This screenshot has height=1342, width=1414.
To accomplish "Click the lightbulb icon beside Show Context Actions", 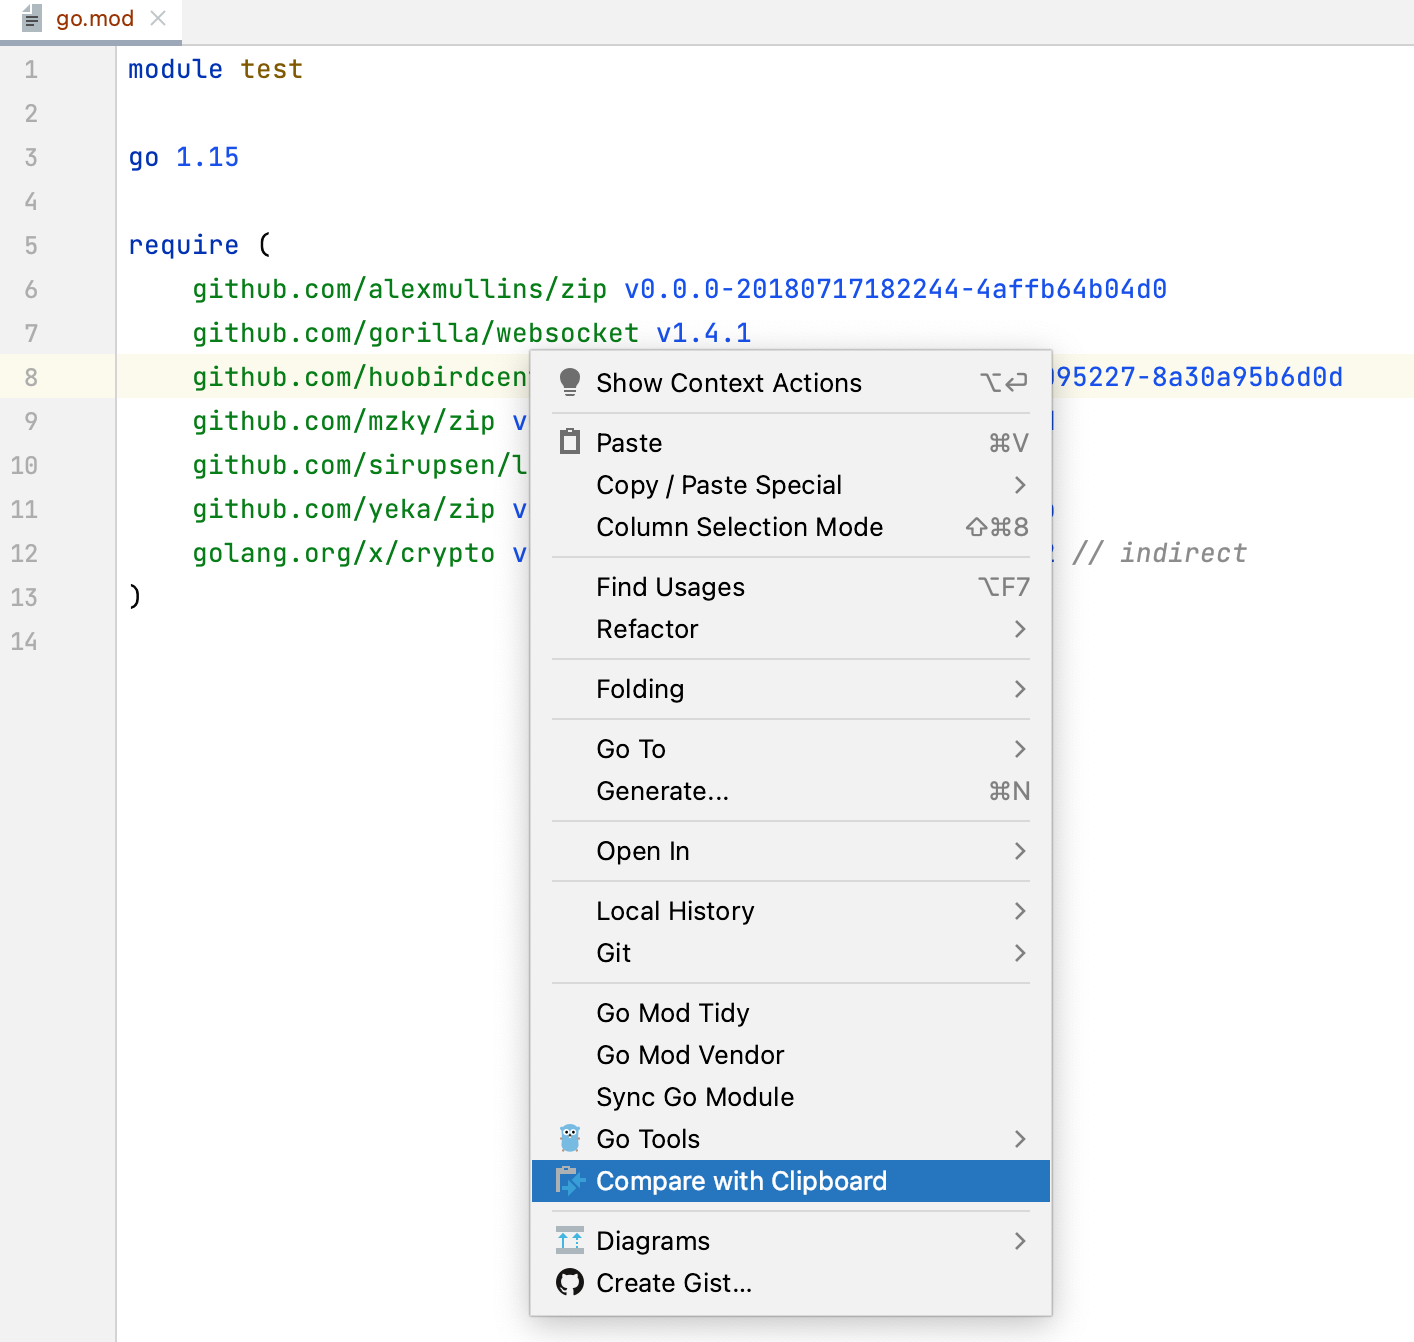I will click(570, 383).
